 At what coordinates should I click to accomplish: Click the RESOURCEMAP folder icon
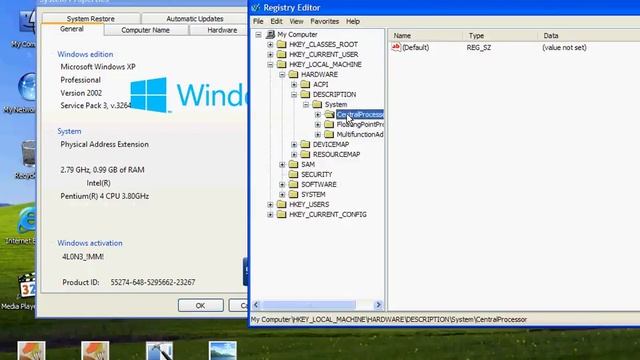pyautogui.click(x=305, y=154)
